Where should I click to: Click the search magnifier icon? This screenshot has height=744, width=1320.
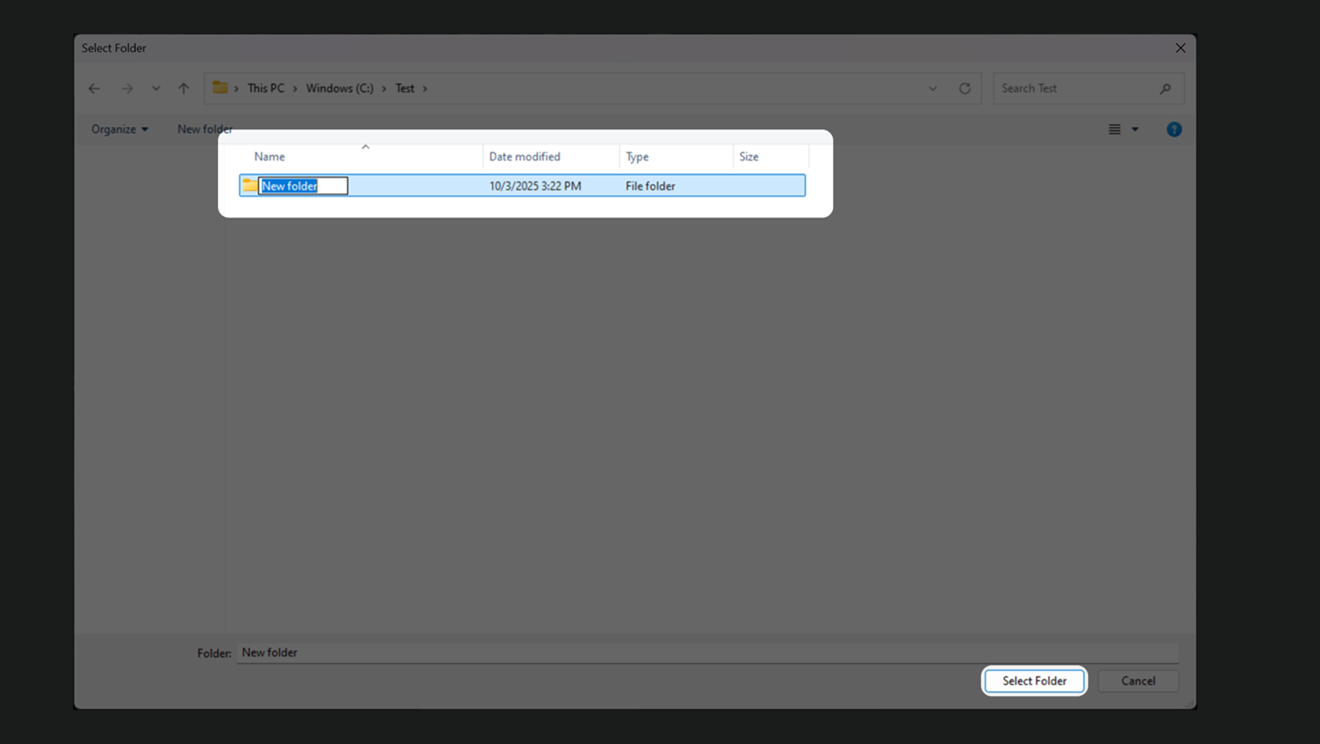click(x=1165, y=88)
